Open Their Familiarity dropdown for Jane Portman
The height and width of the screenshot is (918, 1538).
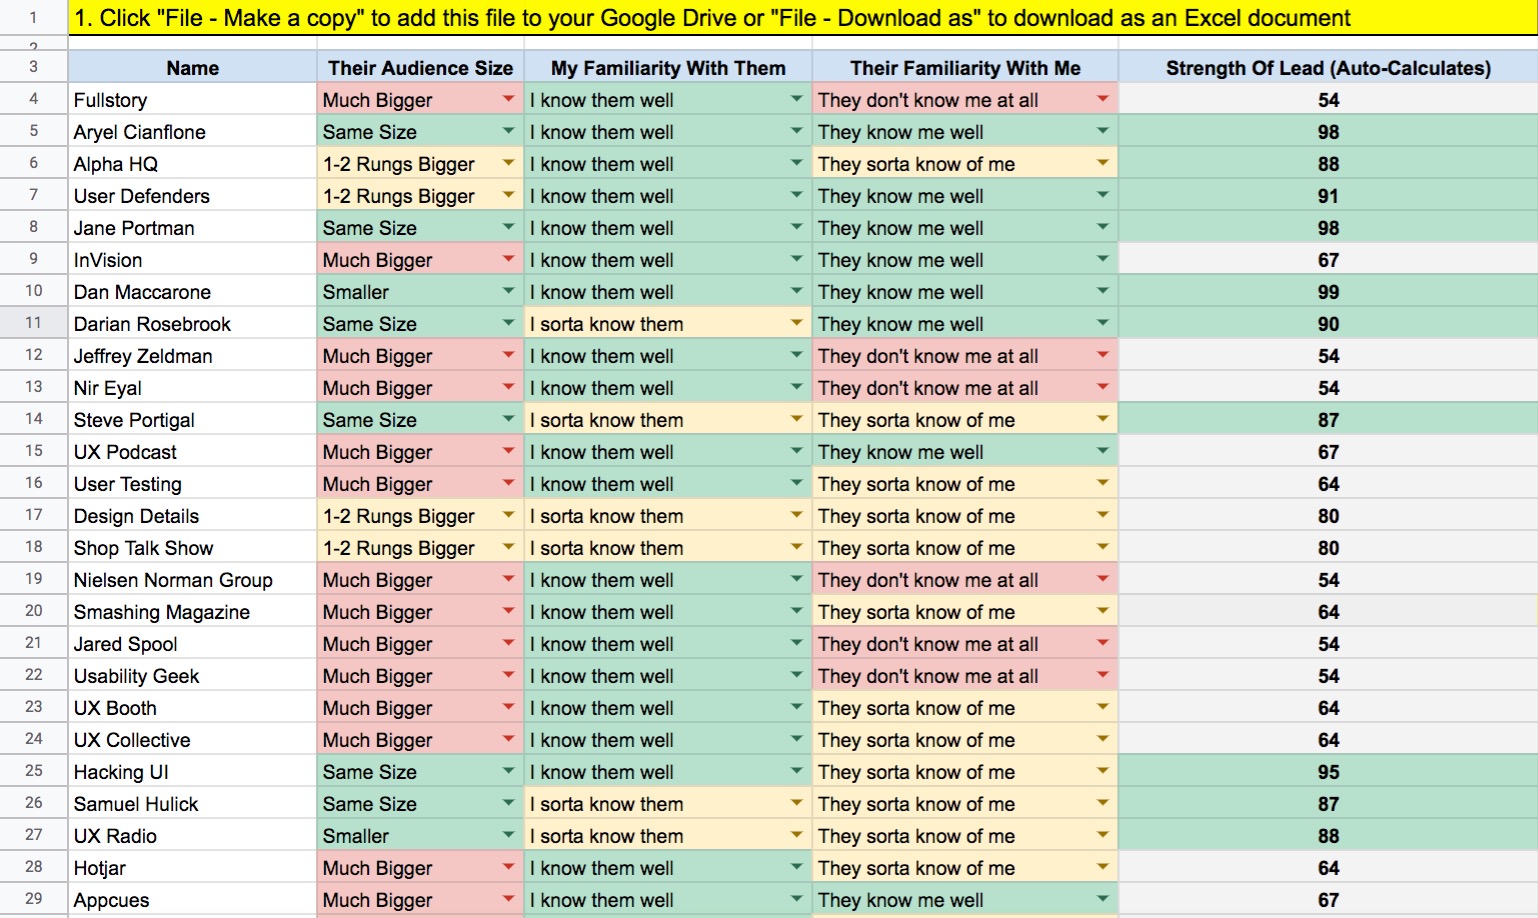1102,227
